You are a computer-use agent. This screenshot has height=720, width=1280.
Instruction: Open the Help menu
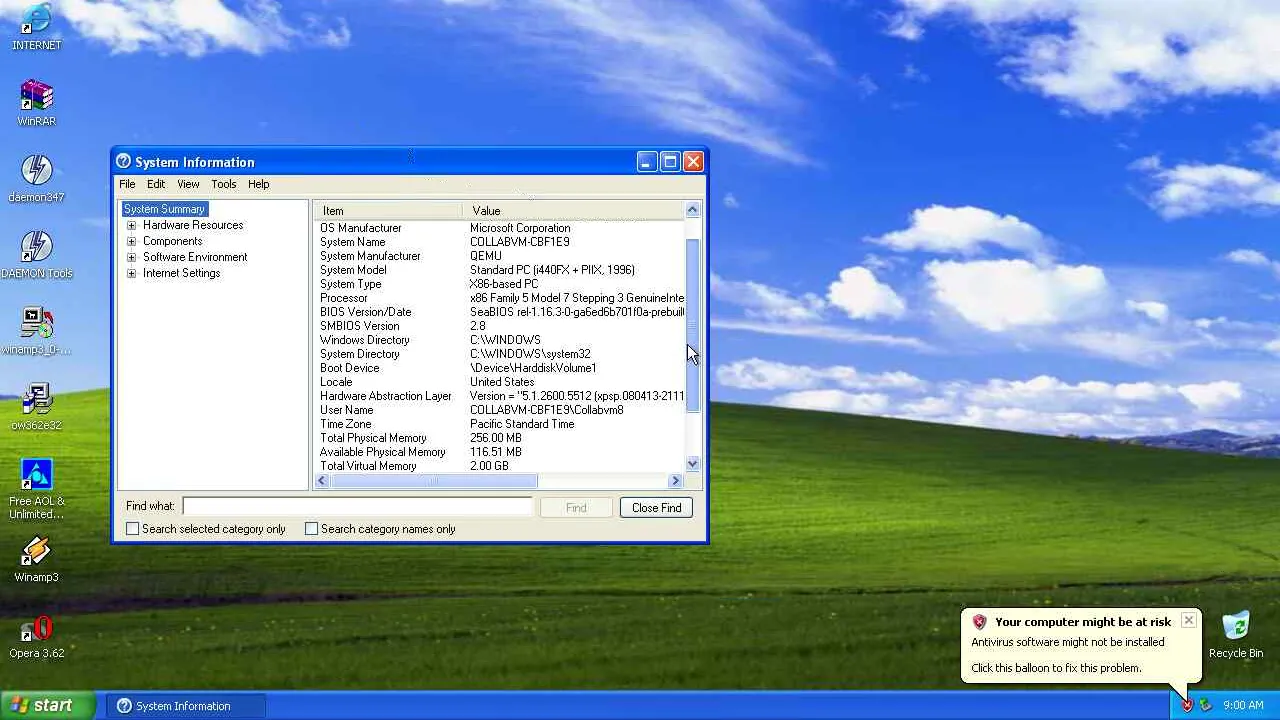pyautogui.click(x=259, y=184)
